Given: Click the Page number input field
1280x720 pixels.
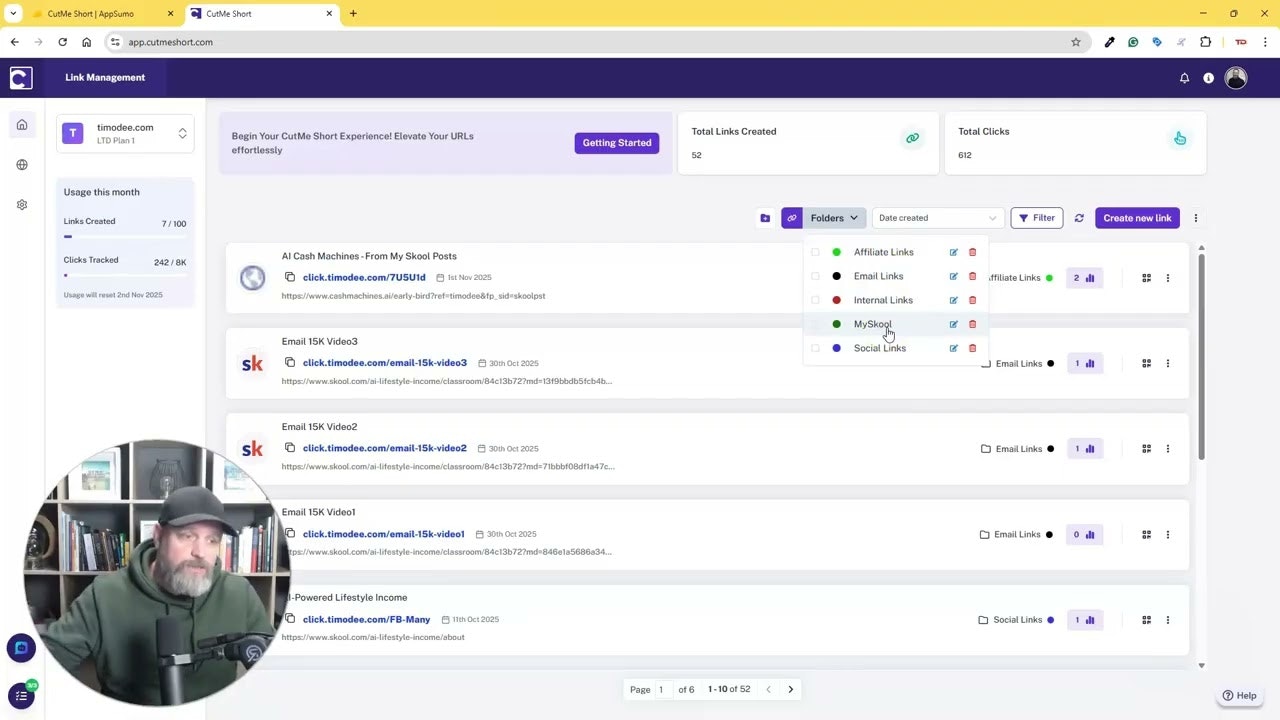Looking at the screenshot, I should pos(663,689).
